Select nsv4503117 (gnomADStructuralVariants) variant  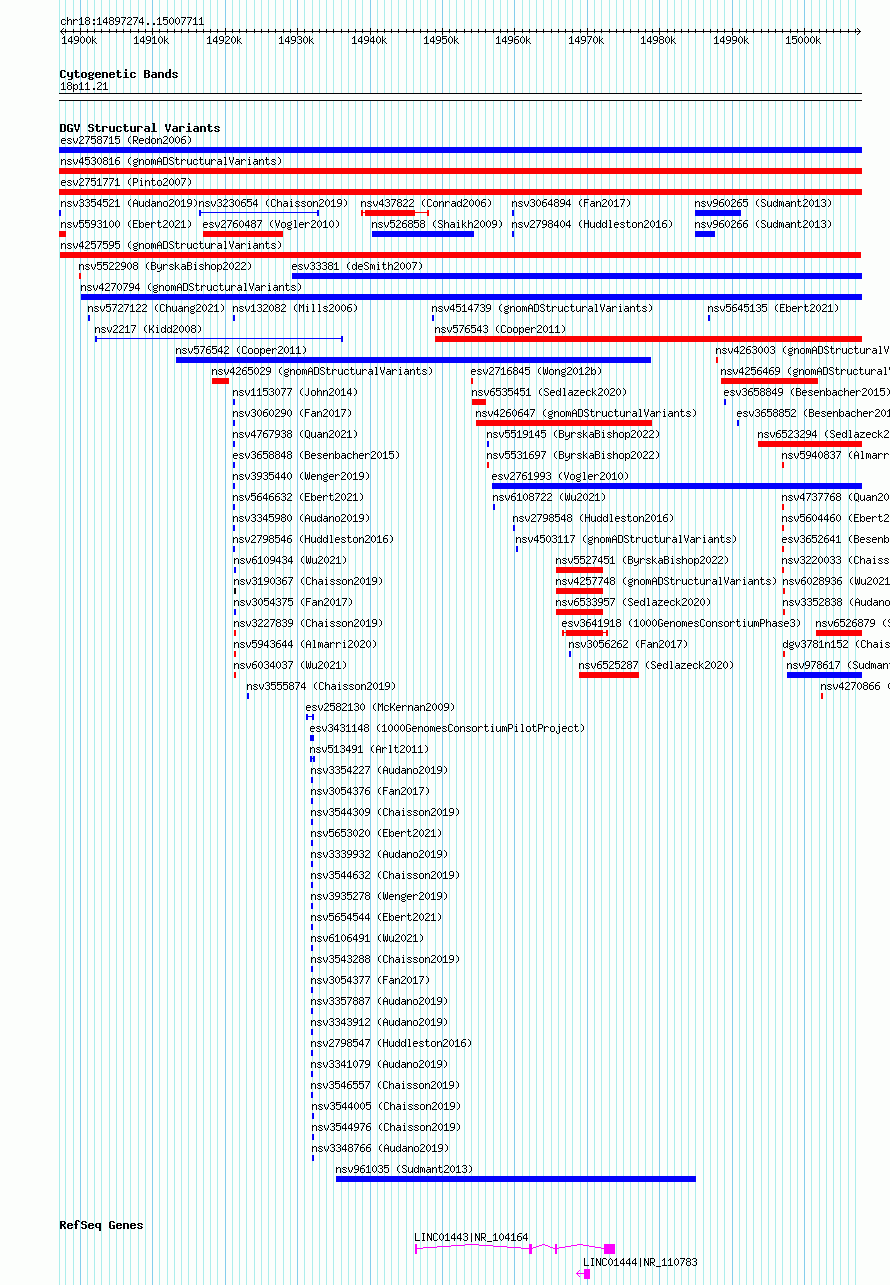click(x=626, y=539)
